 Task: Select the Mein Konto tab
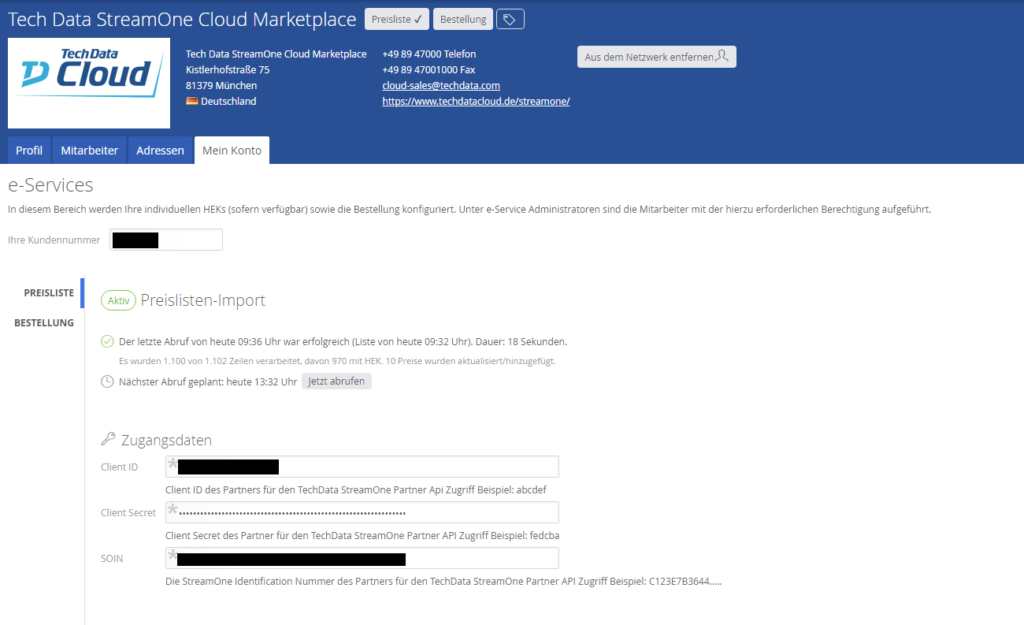point(232,150)
